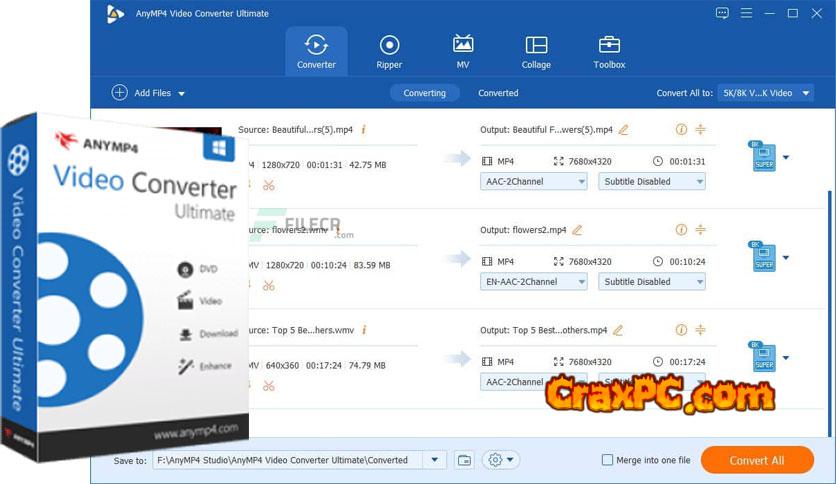Open the first video's Subtitle Disabled dropdown
The height and width of the screenshot is (484, 836).
point(652,182)
